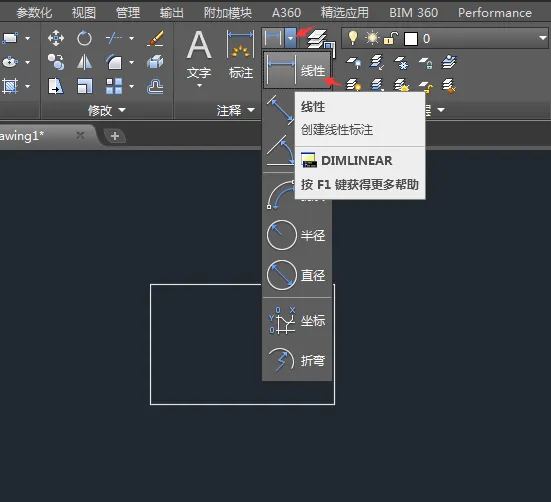Toggle layer freeze sun icon
This screenshot has height=502, width=551.
click(372, 38)
